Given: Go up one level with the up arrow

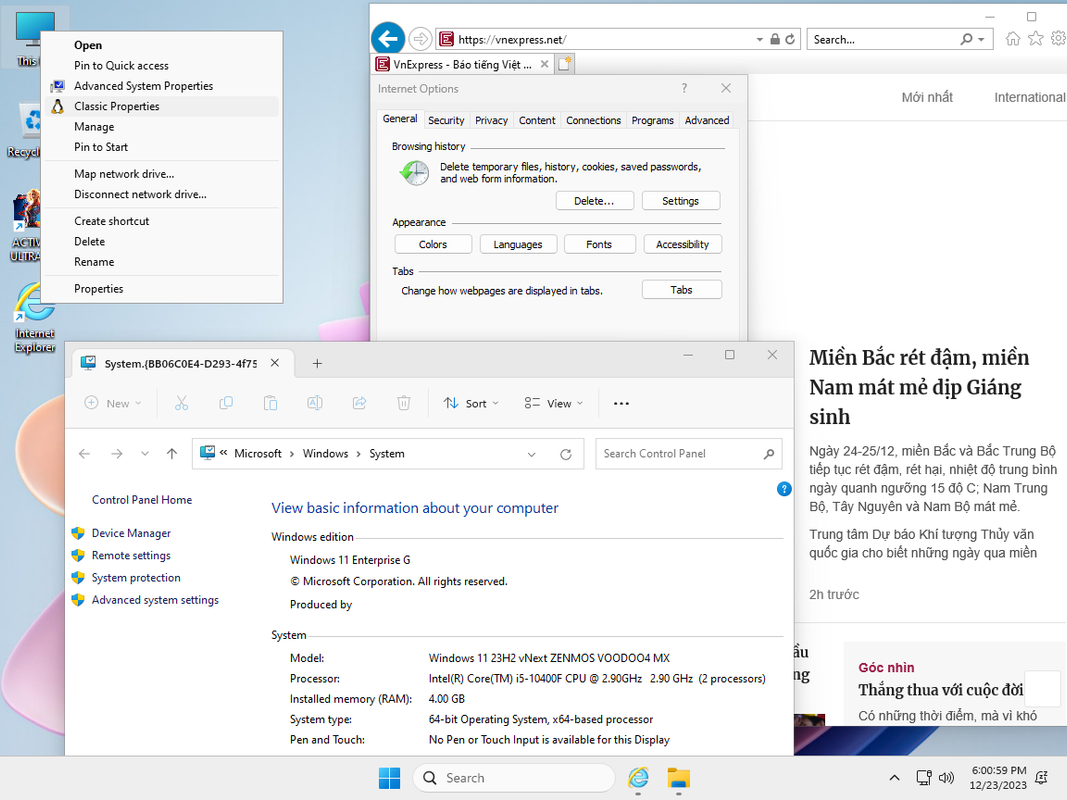Looking at the screenshot, I should (171, 454).
